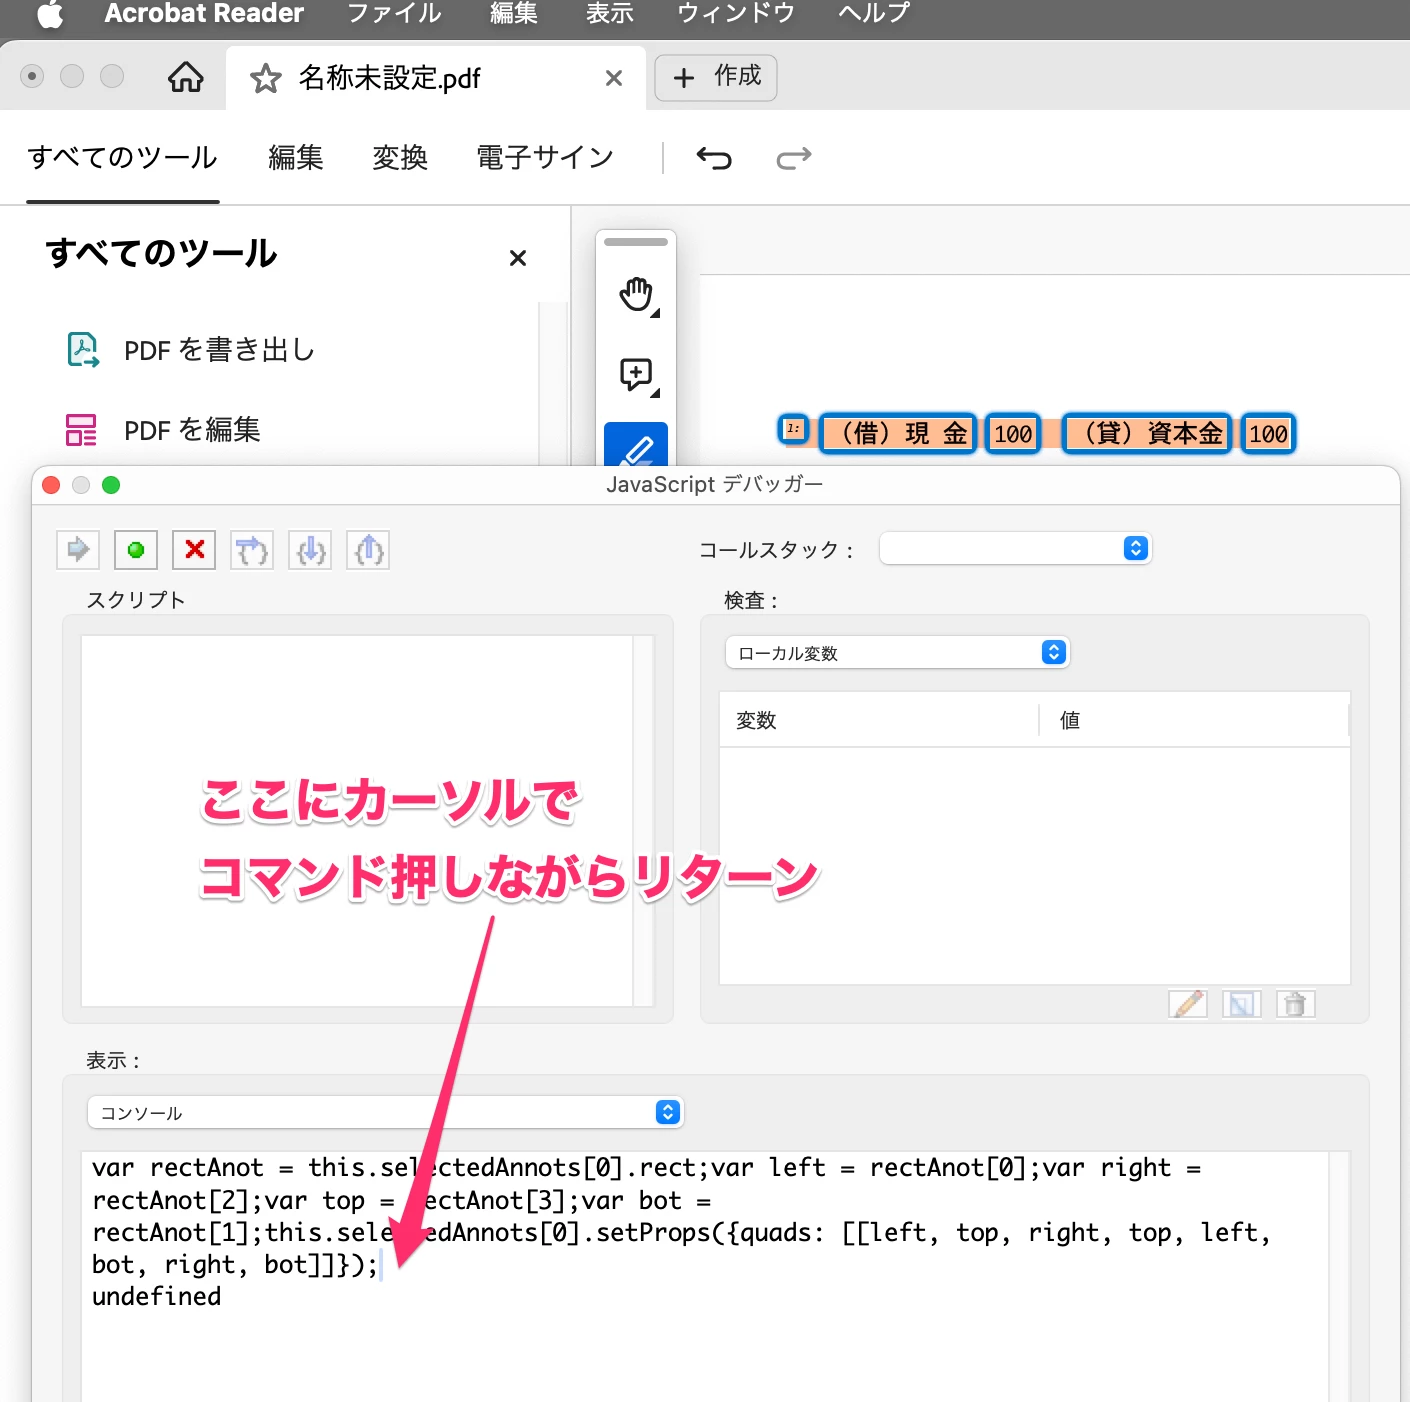Open the Acrobat Reader application menu

coord(204,14)
